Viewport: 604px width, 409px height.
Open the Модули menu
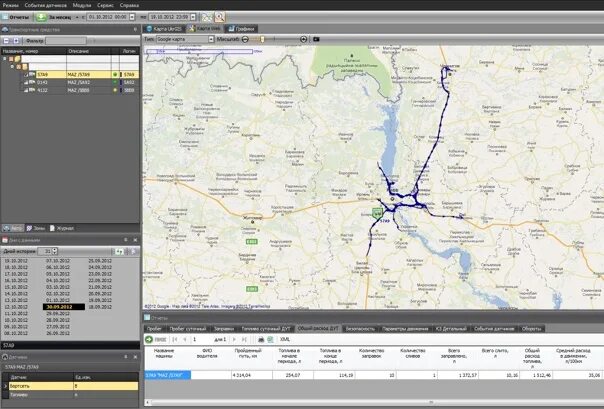click(x=82, y=5)
